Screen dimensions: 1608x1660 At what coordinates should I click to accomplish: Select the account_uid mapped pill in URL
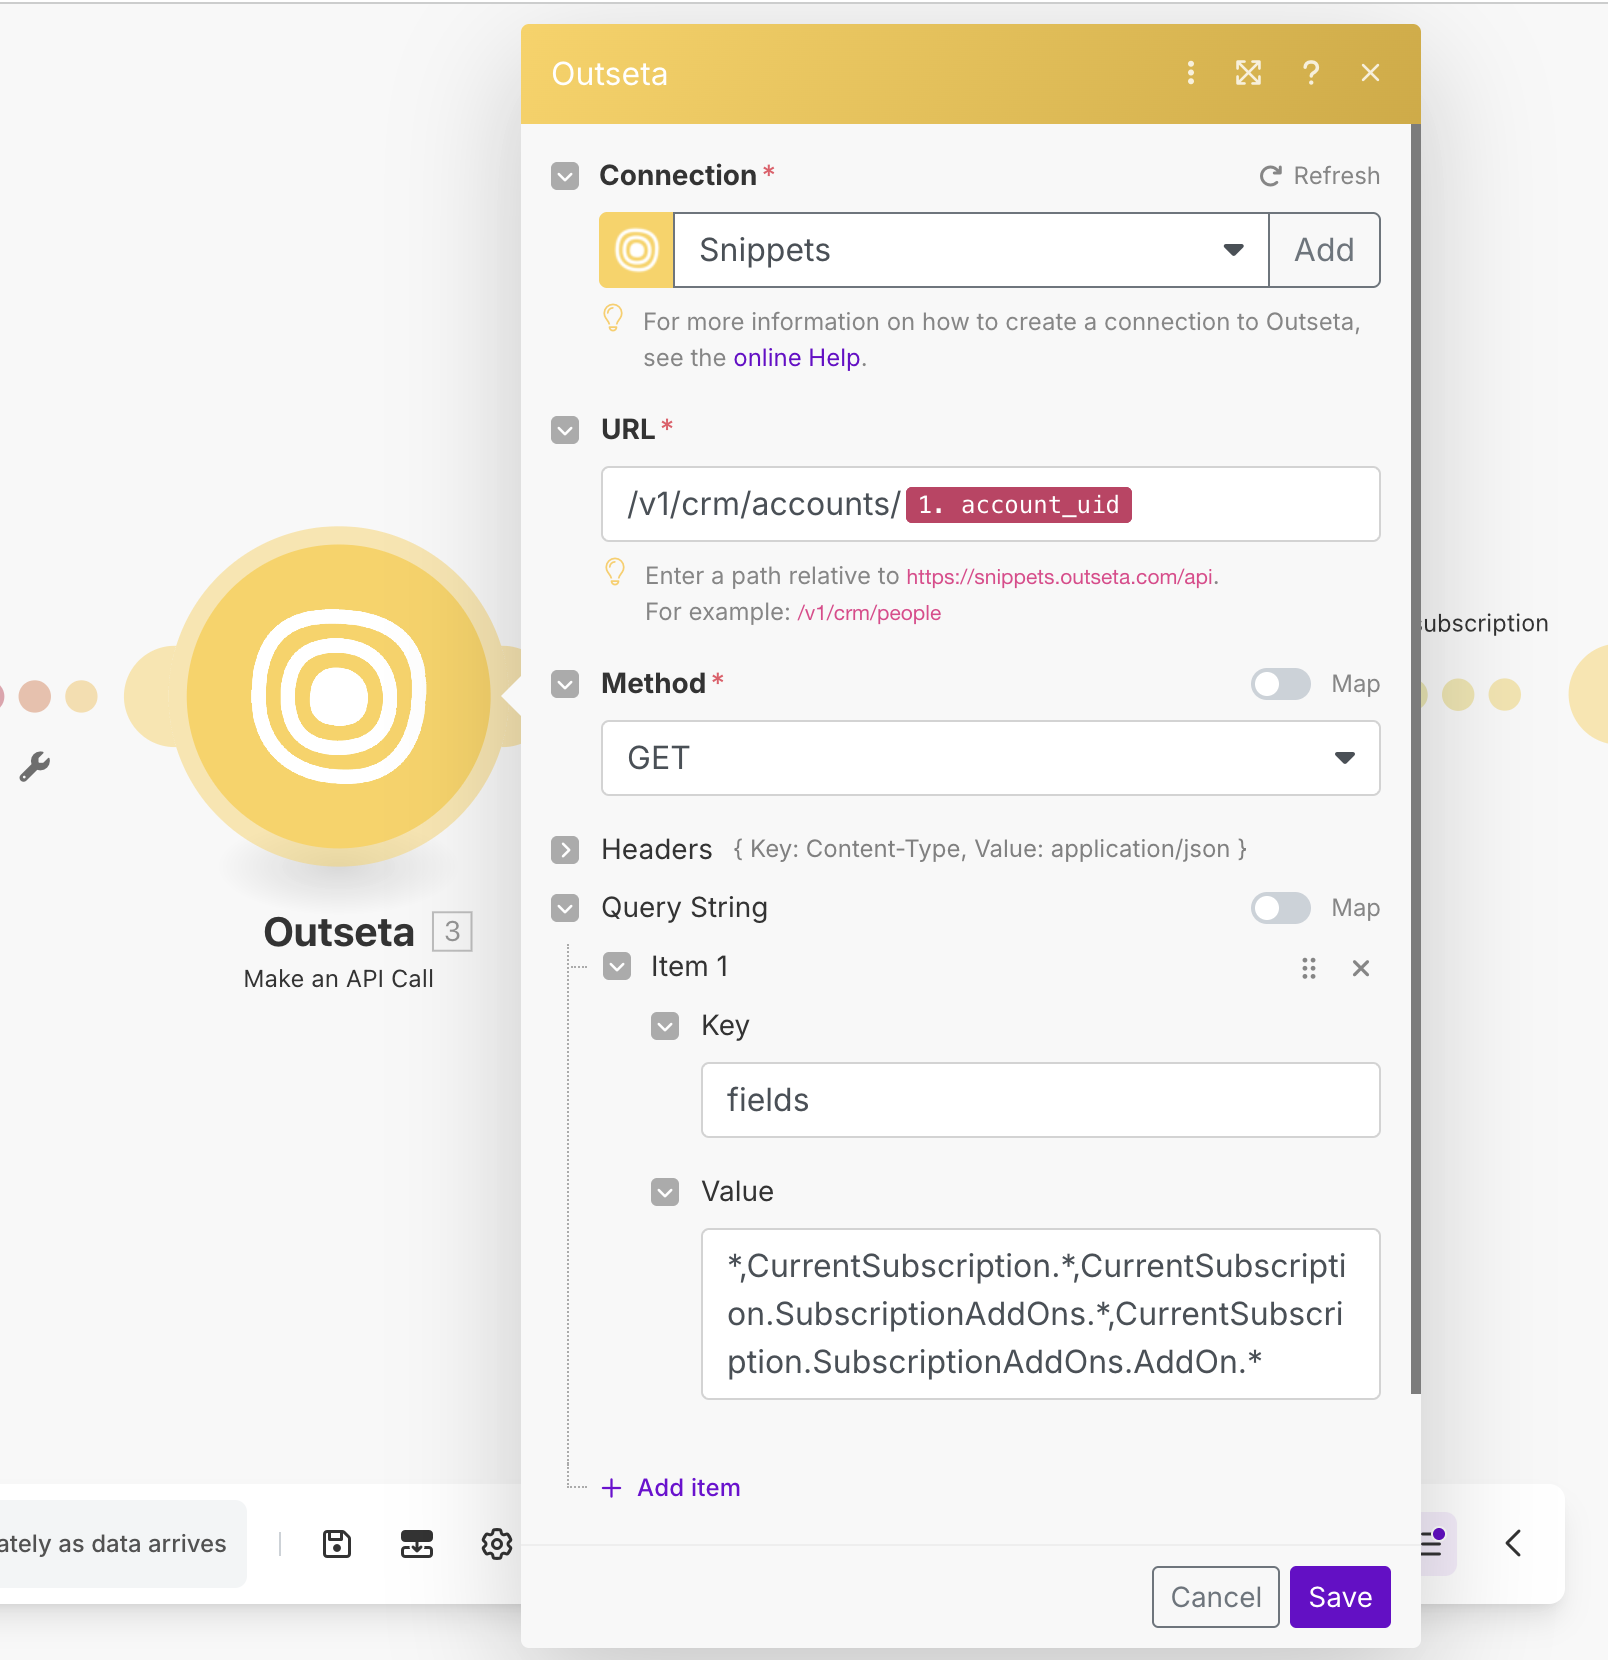(x=1018, y=505)
